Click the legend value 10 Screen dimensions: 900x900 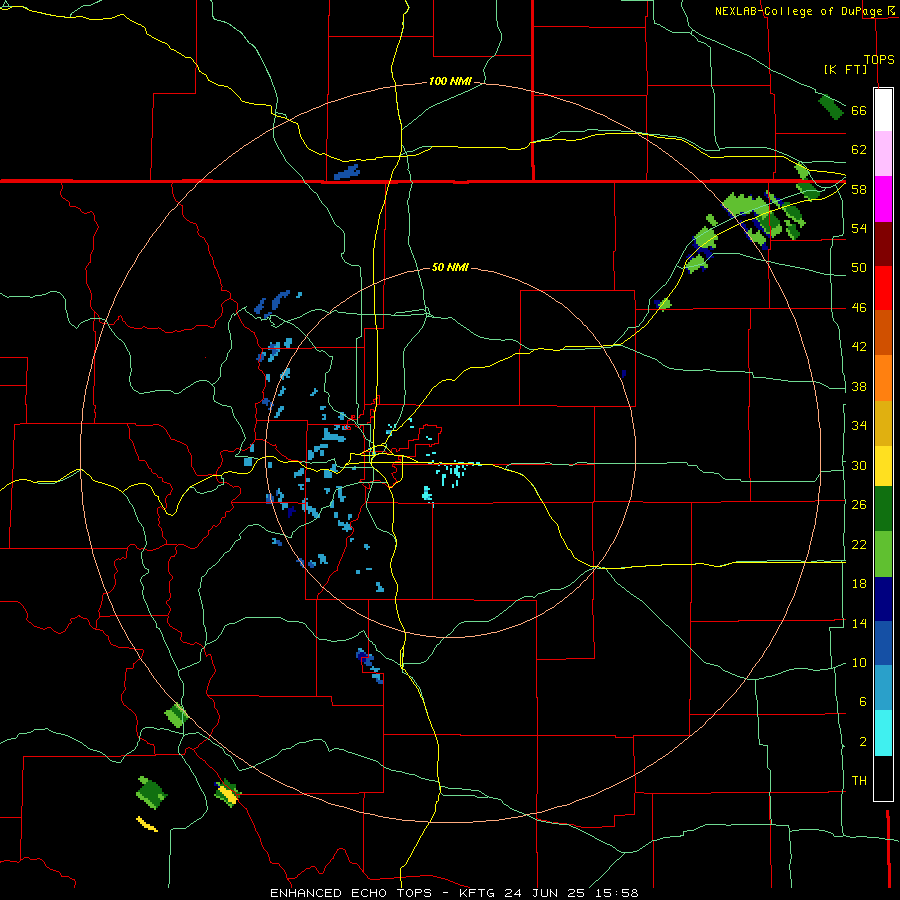click(x=859, y=662)
